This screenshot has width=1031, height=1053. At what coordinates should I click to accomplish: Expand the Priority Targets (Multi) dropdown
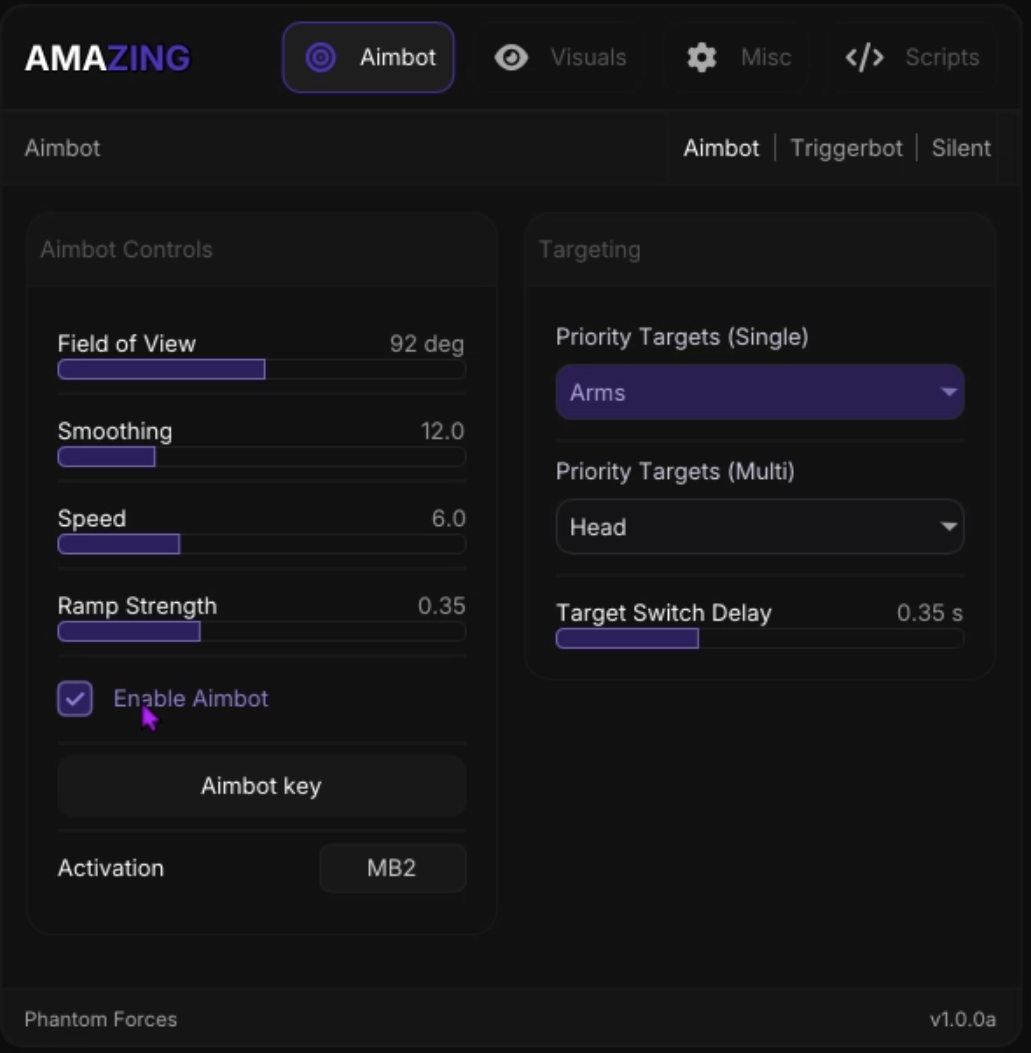760,527
